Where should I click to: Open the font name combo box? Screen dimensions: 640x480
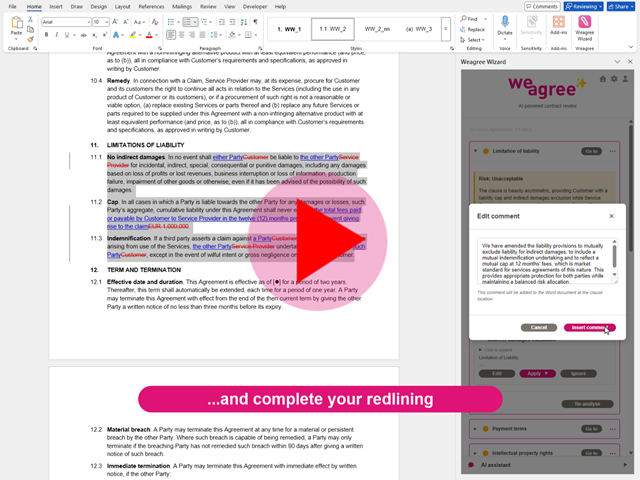(x=66, y=22)
